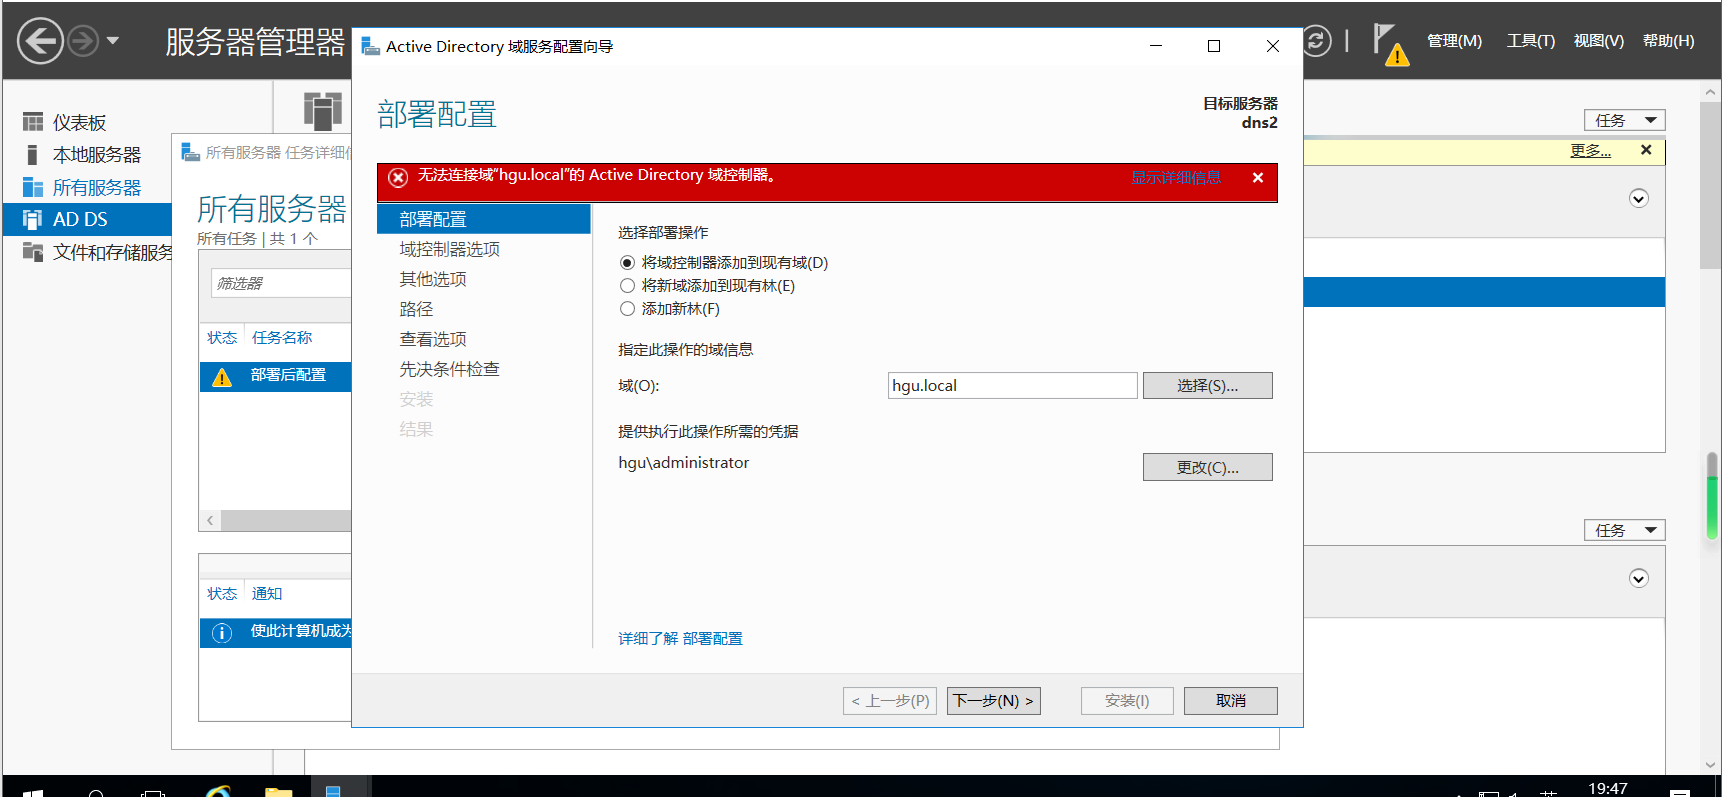The image size is (1722, 797).
Task: Open the 工具(T) menu
Action: pos(1530,41)
